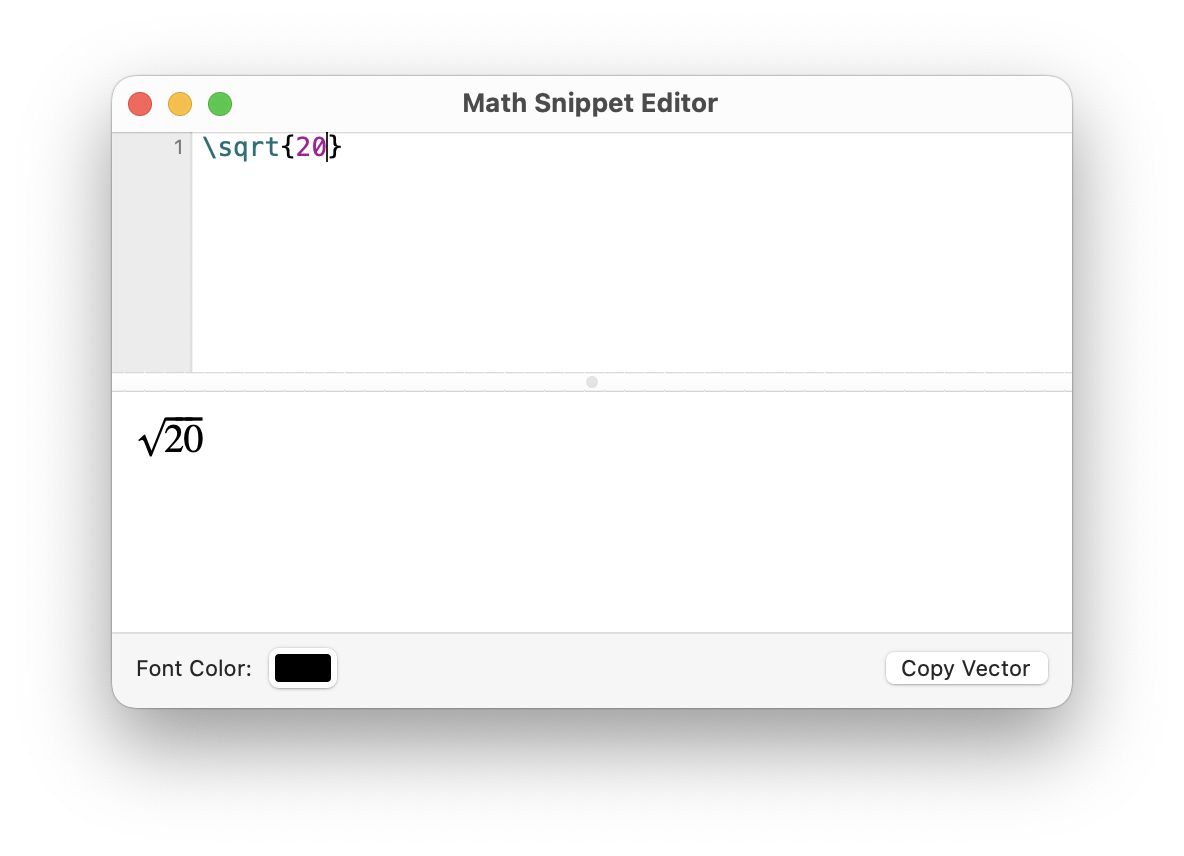
Task: Click the black color swatch next to Font Color
Action: point(303,668)
